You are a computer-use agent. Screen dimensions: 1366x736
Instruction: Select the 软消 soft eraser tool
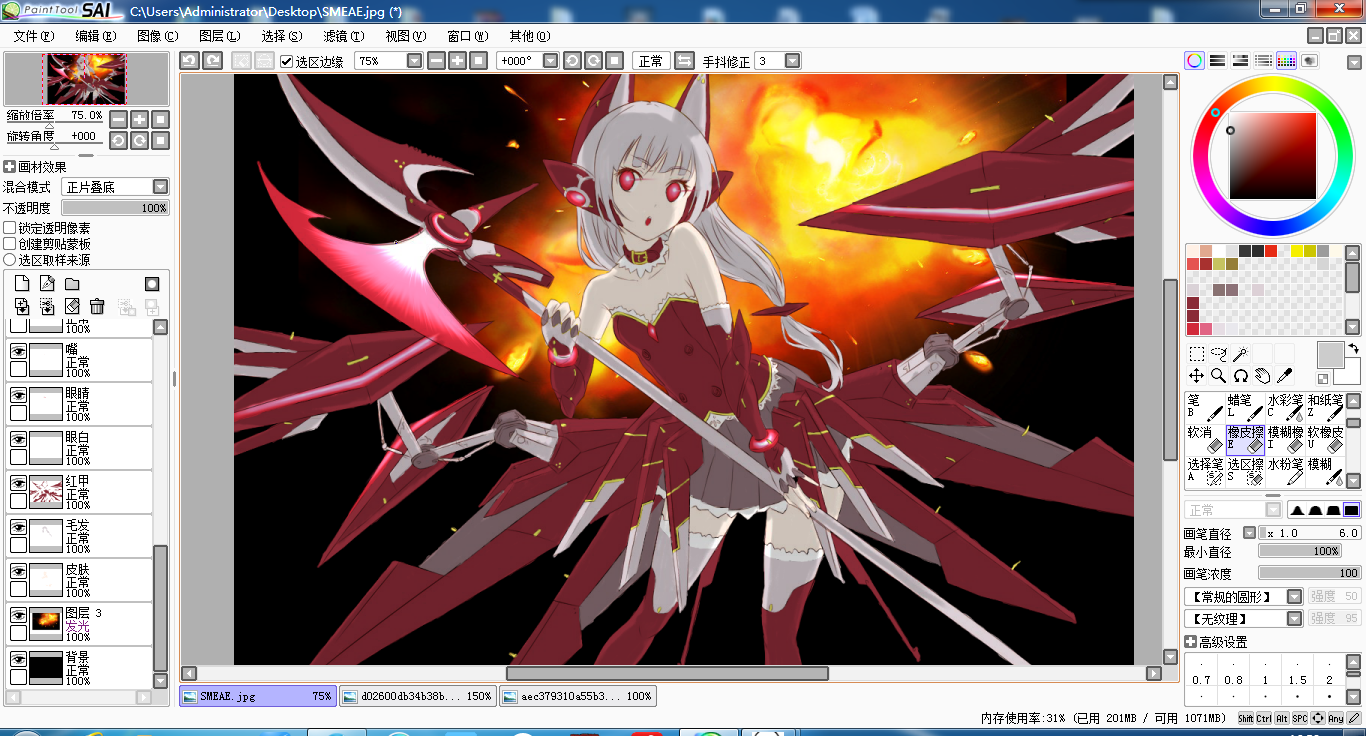coord(1205,439)
